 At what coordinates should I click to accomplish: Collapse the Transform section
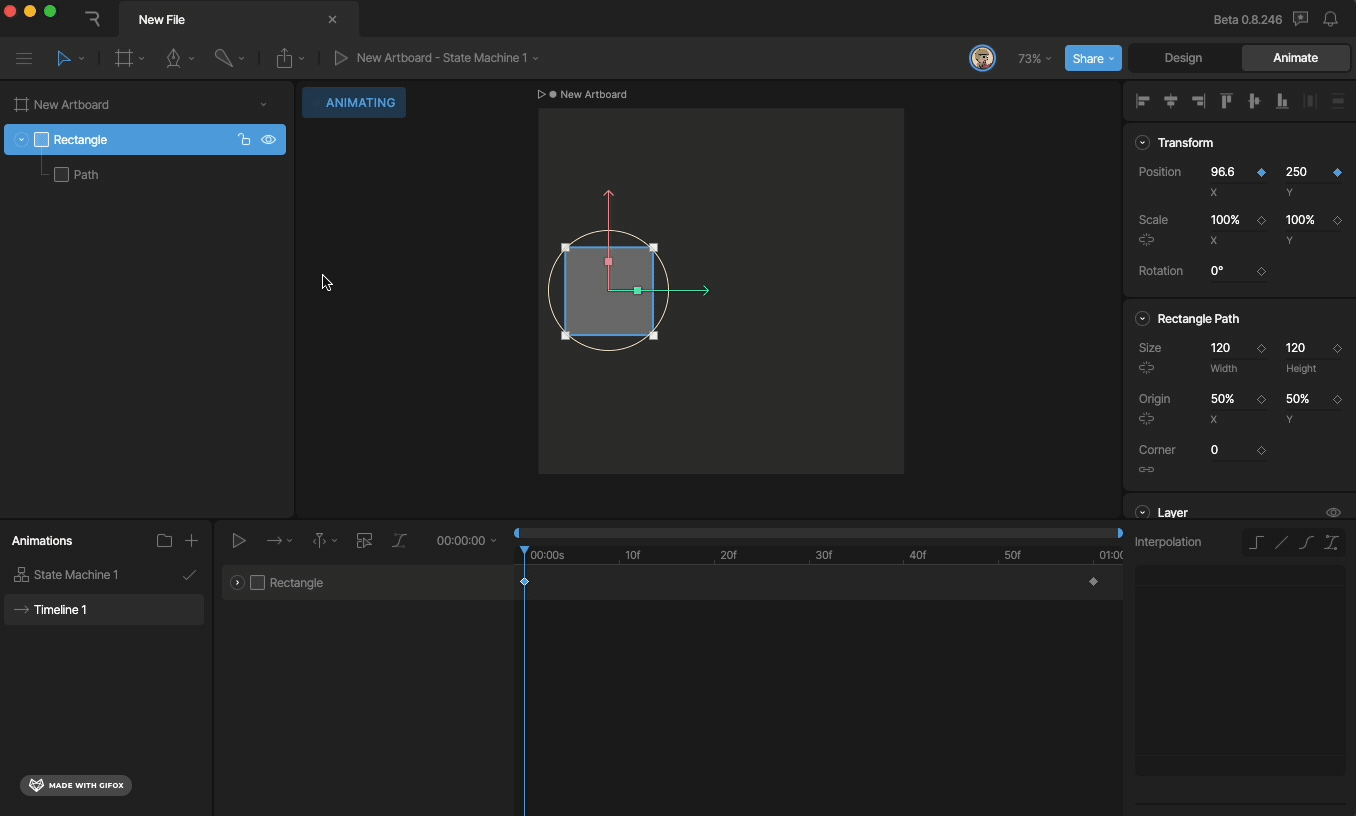[x=1143, y=143]
